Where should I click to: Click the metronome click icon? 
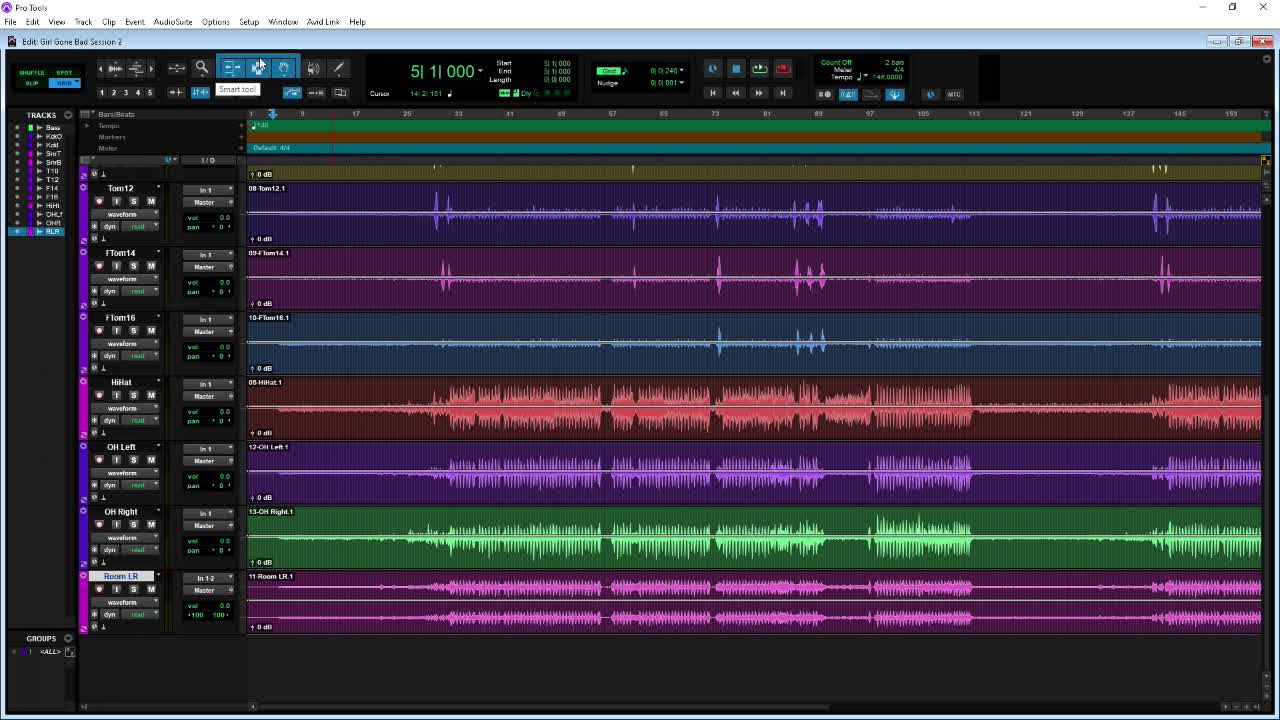(x=848, y=94)
